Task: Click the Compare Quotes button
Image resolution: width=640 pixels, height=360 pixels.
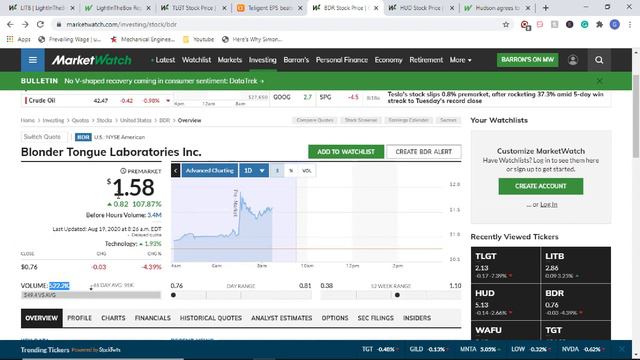Action: (x=315, y=120)
